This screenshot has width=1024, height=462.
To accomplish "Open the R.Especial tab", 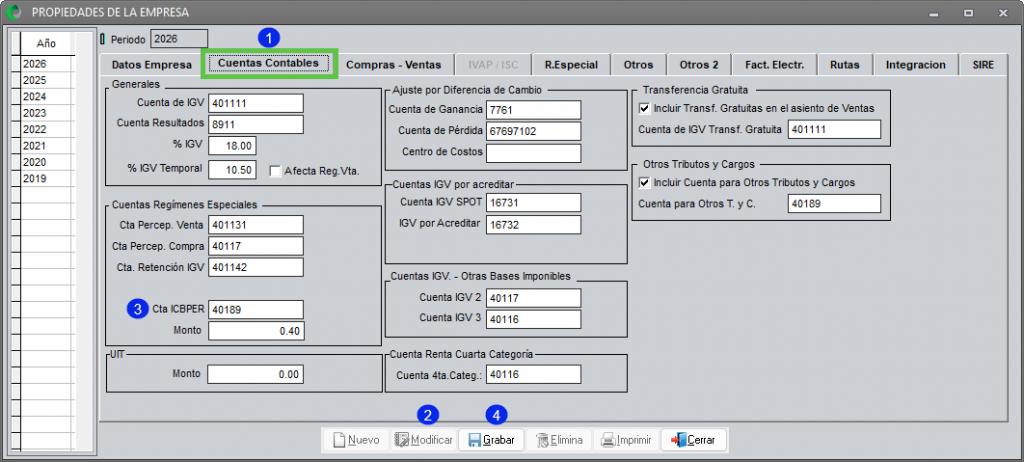I will point(569,65).
